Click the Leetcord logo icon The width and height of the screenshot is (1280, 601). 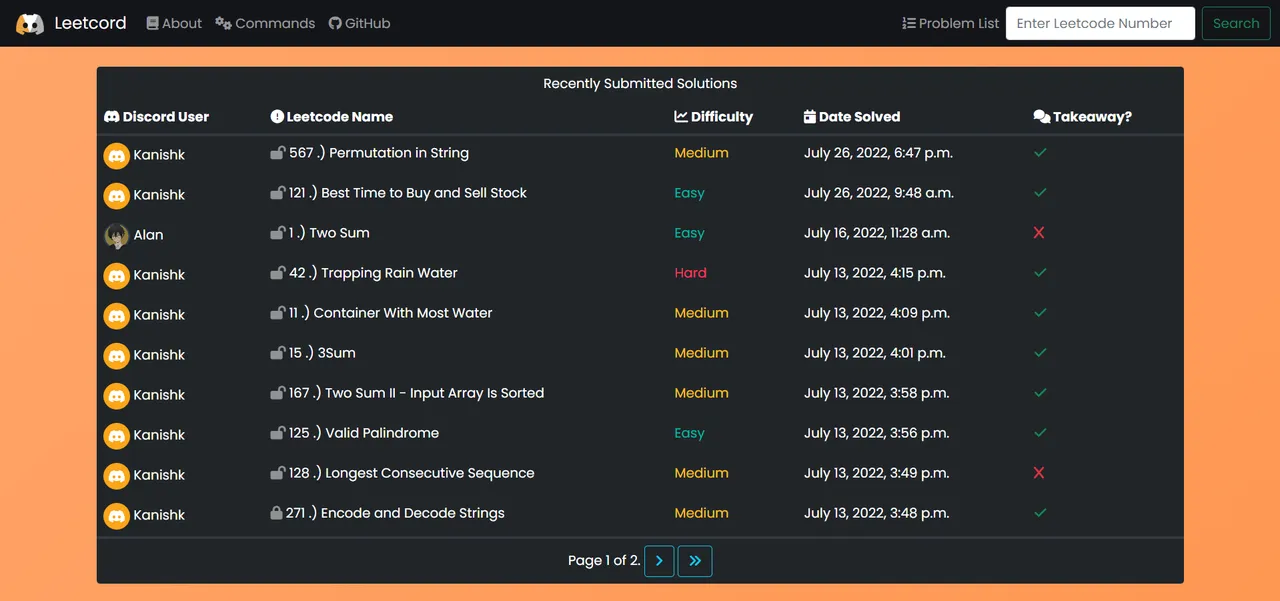[30, 24]
